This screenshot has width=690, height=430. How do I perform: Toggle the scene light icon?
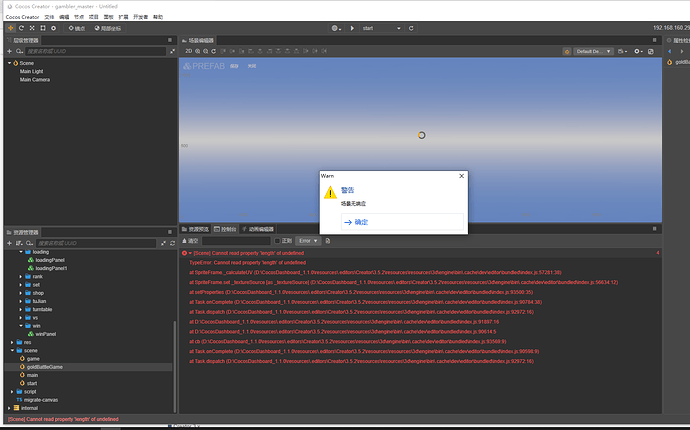point(567,51)
